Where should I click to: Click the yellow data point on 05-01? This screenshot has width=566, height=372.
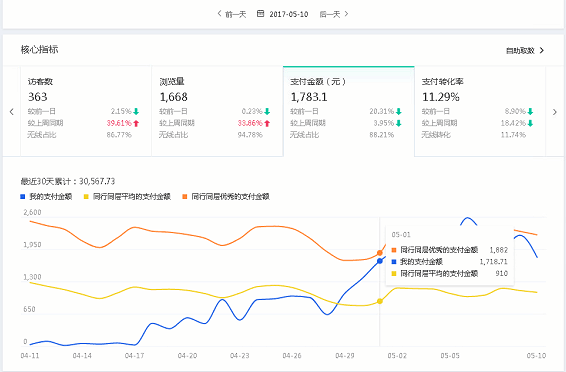click(380, 301)
